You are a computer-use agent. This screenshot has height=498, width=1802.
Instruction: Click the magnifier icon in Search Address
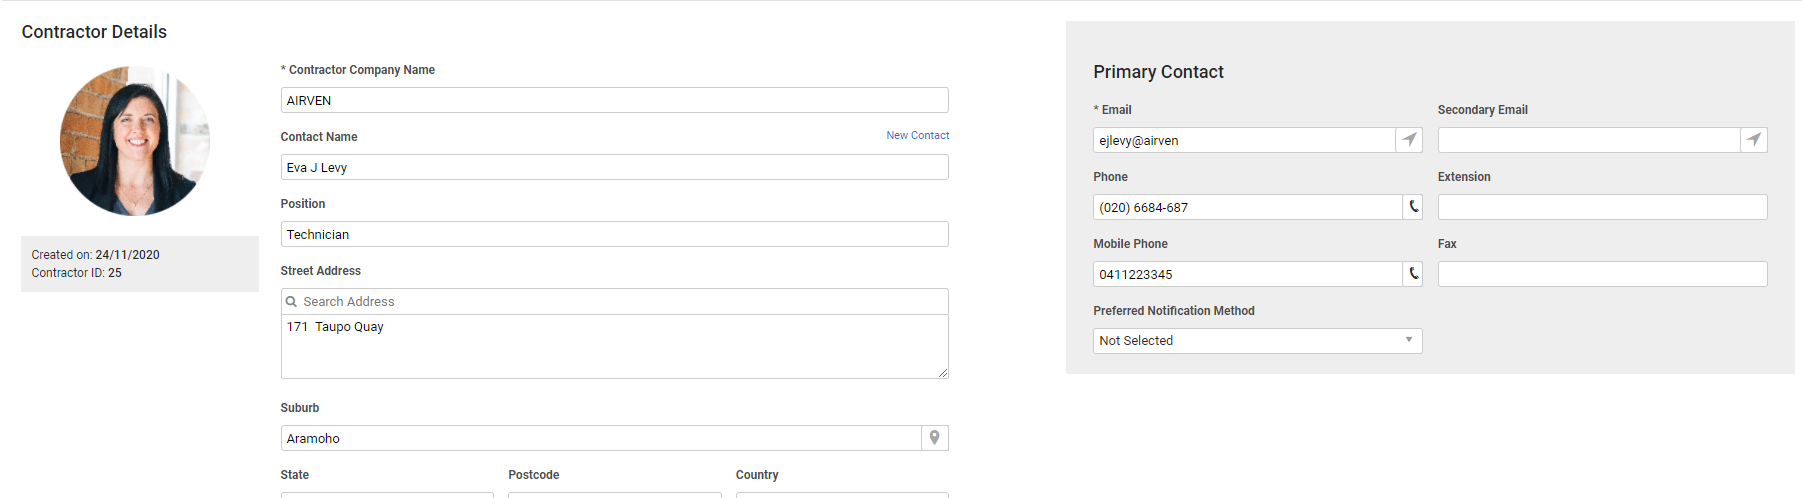coord(292,301)
